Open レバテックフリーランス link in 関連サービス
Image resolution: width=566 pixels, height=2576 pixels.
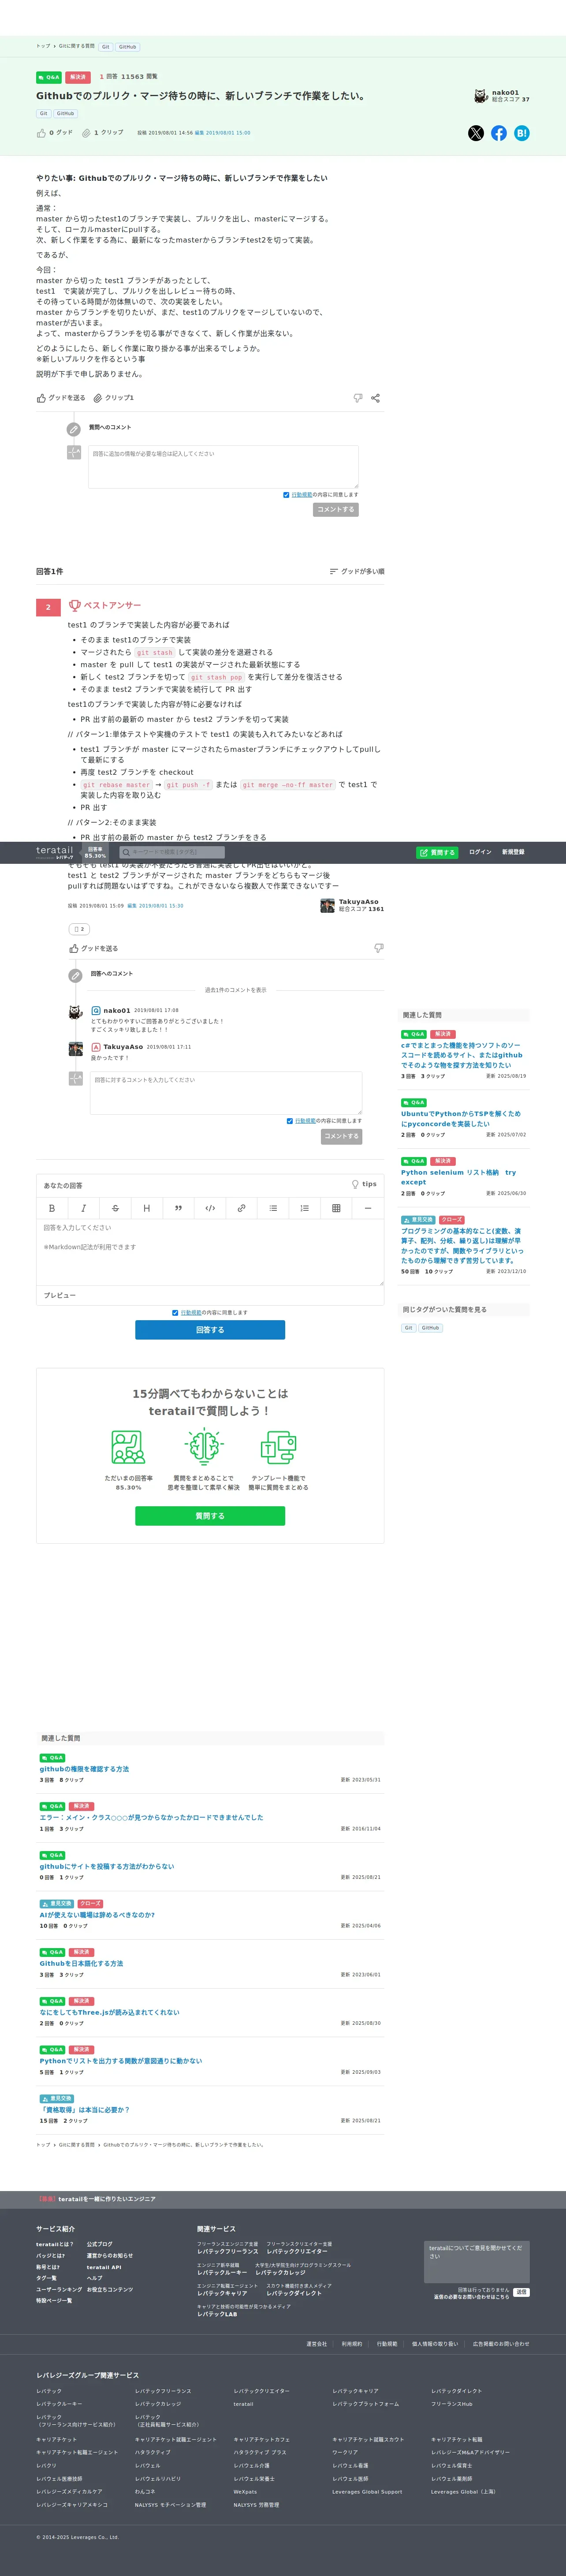coord(227,2251)
